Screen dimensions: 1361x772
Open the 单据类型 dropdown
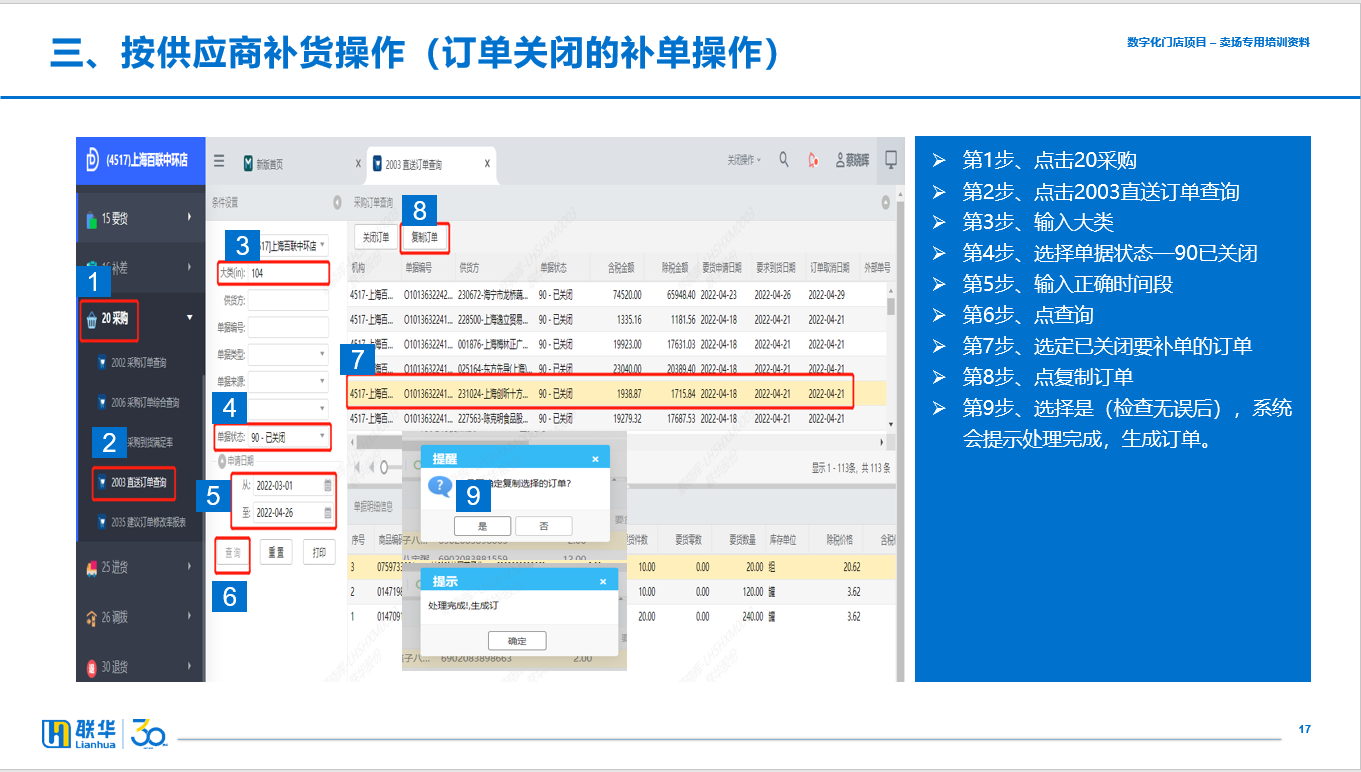tap(322, 354)
